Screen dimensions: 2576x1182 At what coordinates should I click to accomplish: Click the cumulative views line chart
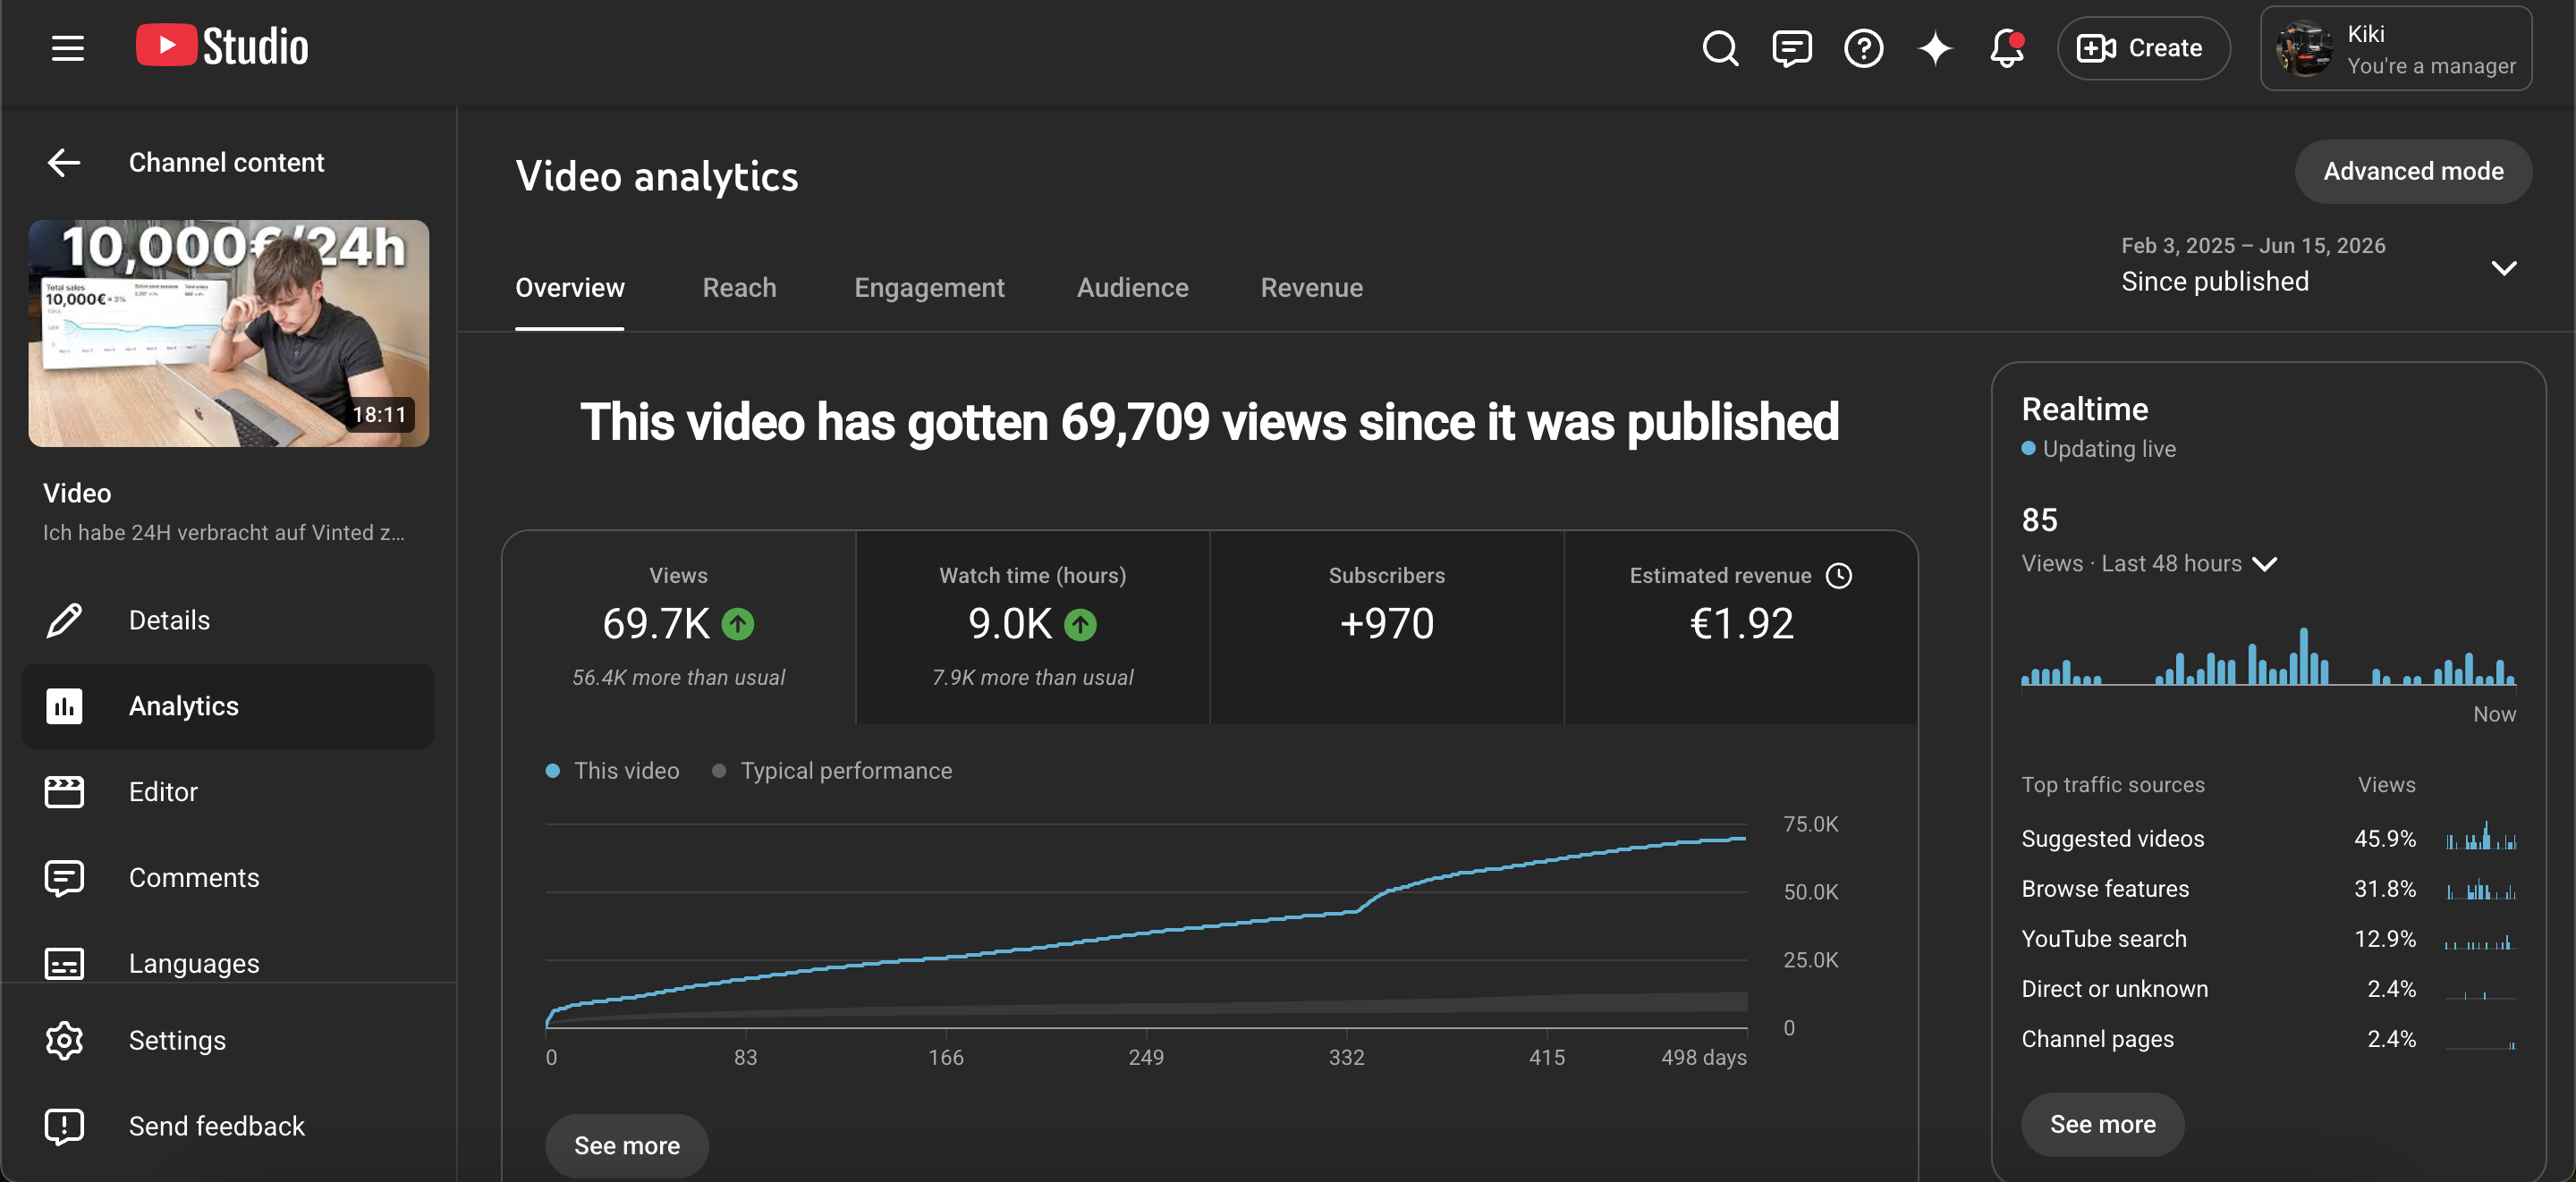1146,927
